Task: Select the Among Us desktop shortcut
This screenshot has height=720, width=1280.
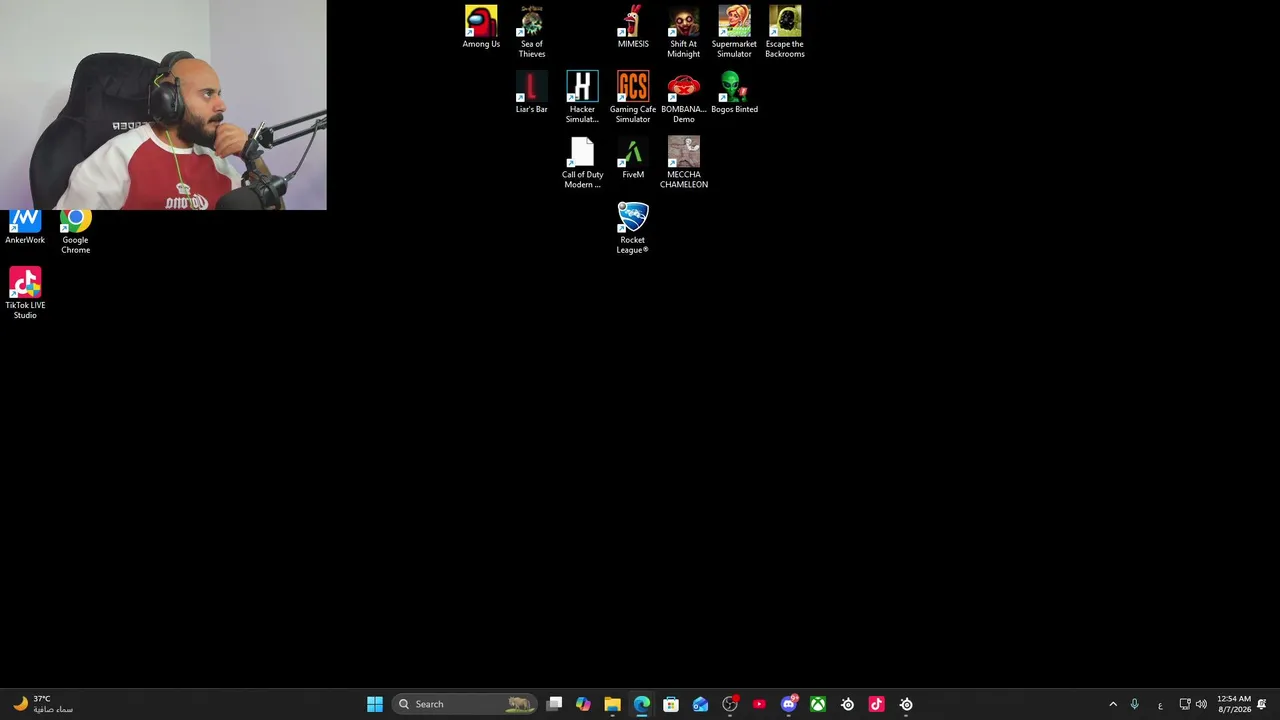Action: coord(481,27)
